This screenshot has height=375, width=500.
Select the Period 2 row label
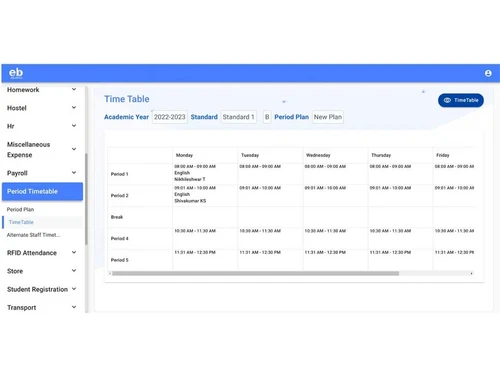[119, 196]
